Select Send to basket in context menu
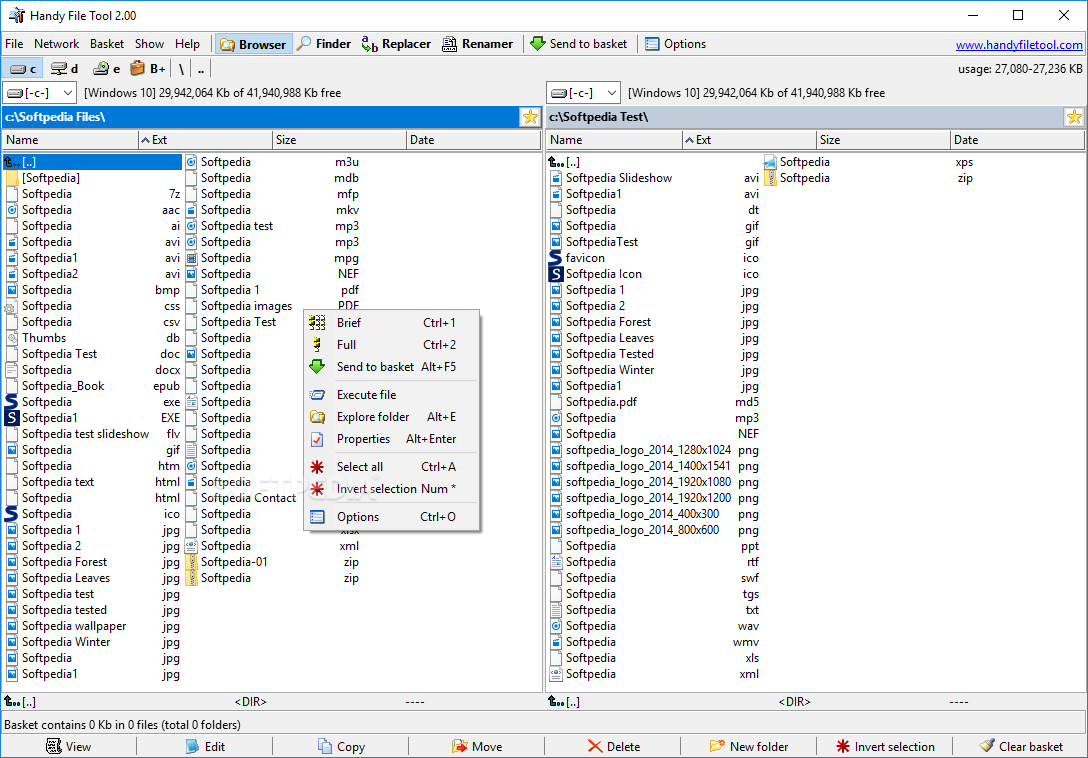 (391, 367)
